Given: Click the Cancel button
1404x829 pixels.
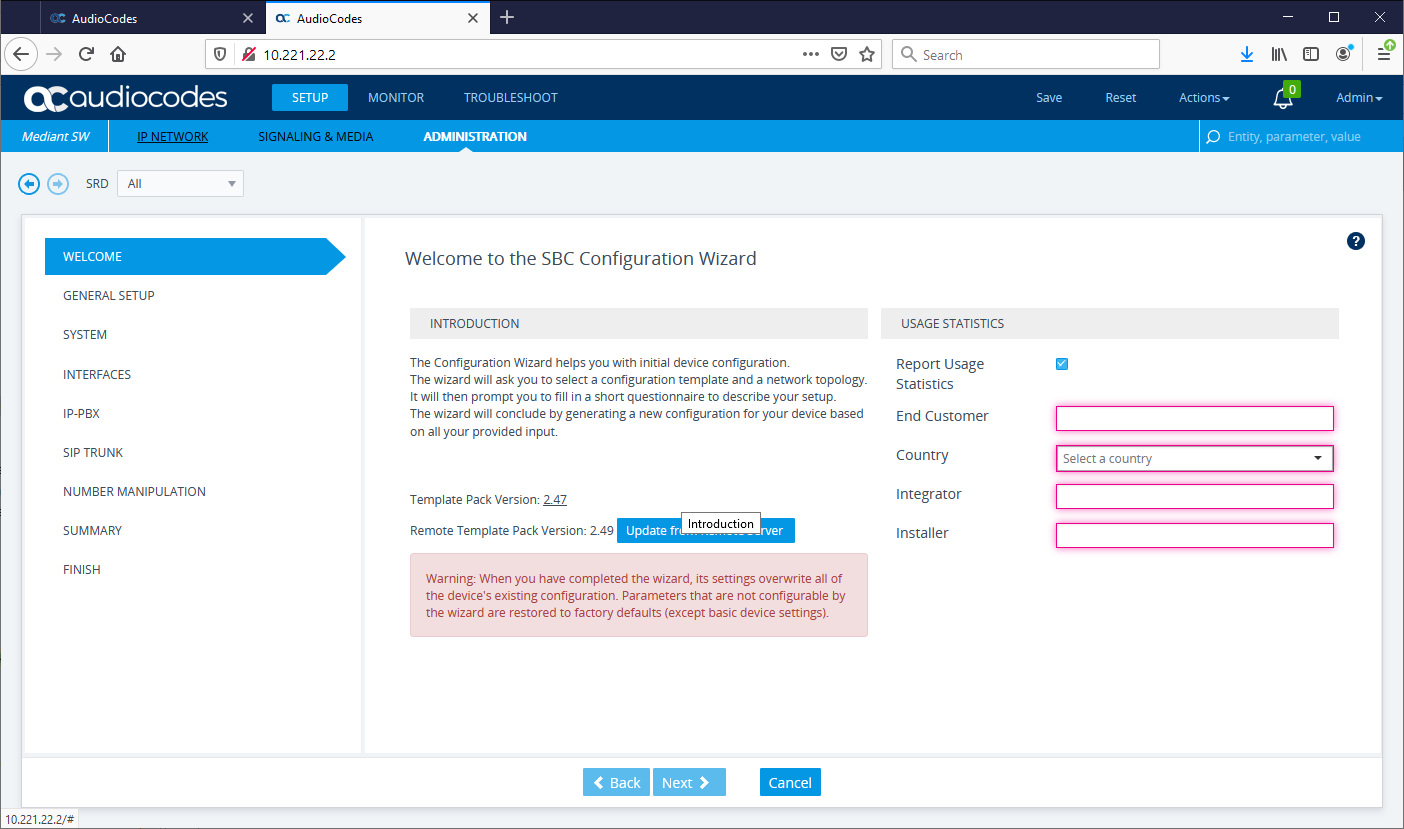Looking at the screenshot, I should pyautogui.click(x=790, y=782).
